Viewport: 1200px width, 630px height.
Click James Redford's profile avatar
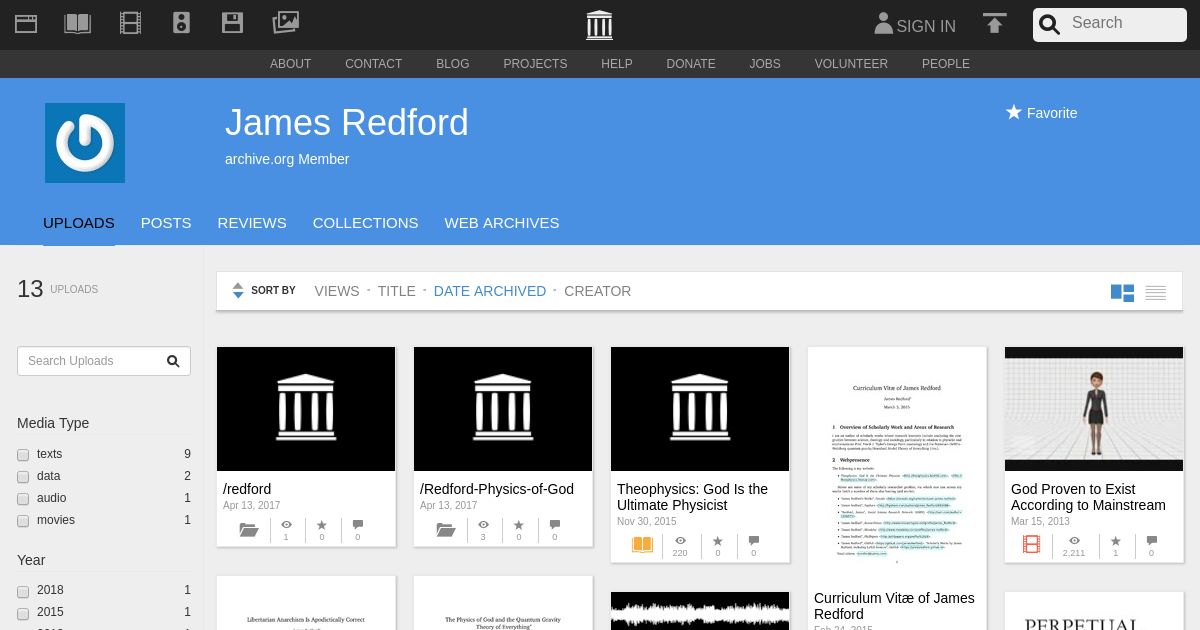85,143
